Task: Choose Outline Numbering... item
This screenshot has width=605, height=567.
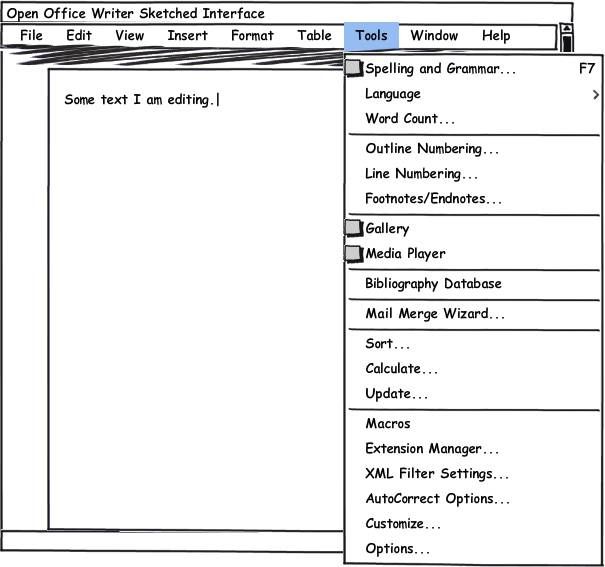Action: click(x=473, y=149)
